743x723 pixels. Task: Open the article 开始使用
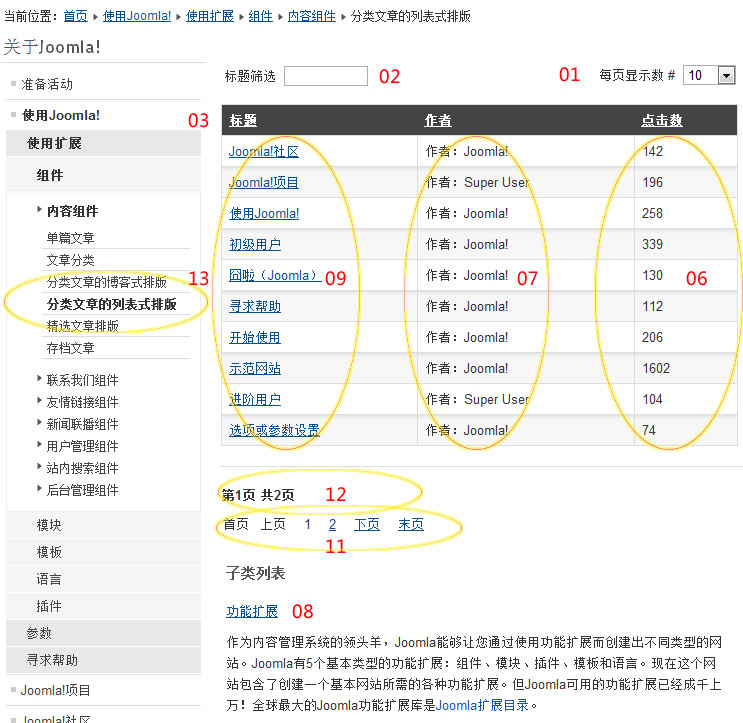tap(255, 337)
